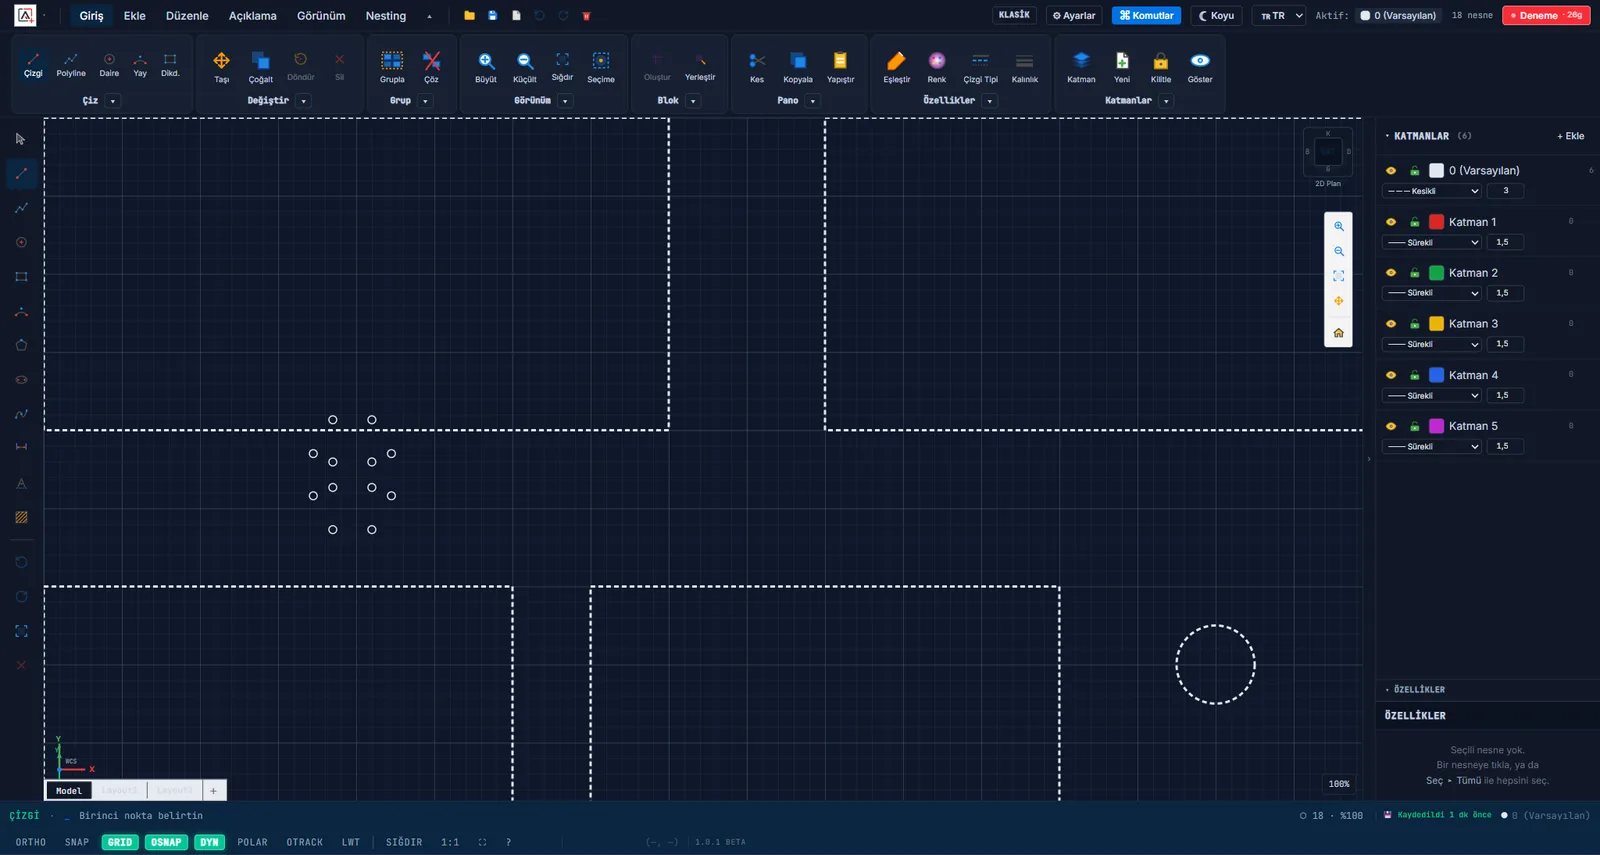Click the Ayarlar settings button
1600x855 pixels.
click(x=1074, y=16)
